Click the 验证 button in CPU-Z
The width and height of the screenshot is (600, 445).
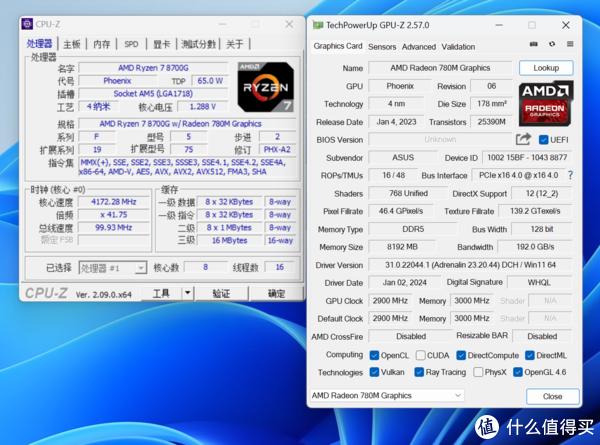(x=221, y=293)
